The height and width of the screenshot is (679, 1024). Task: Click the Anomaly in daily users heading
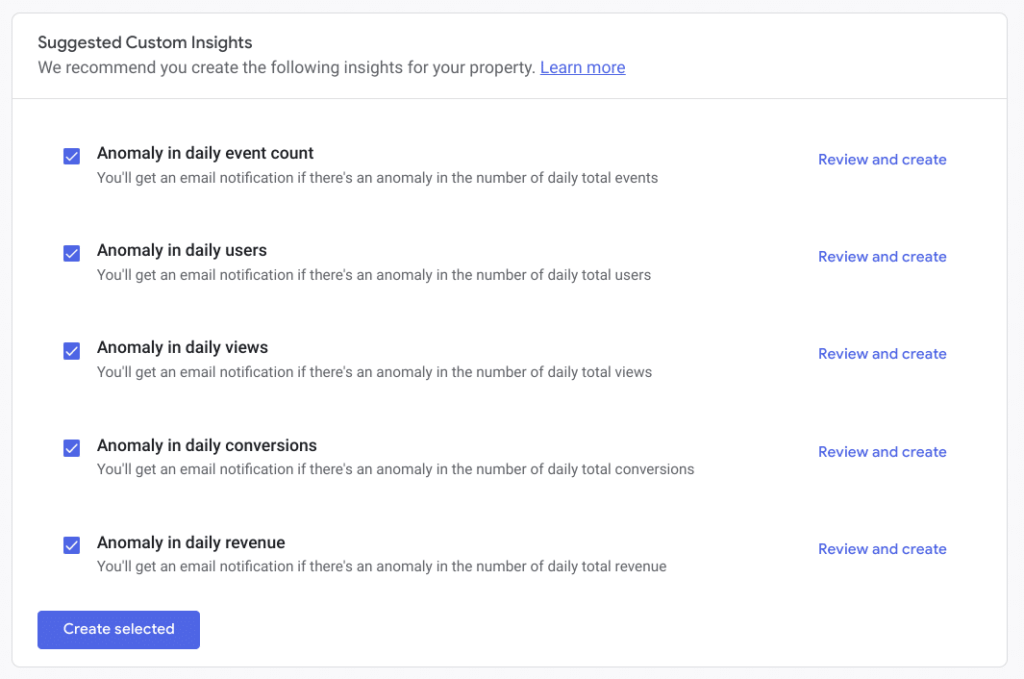pyautogui.click(x=181, y=250)
